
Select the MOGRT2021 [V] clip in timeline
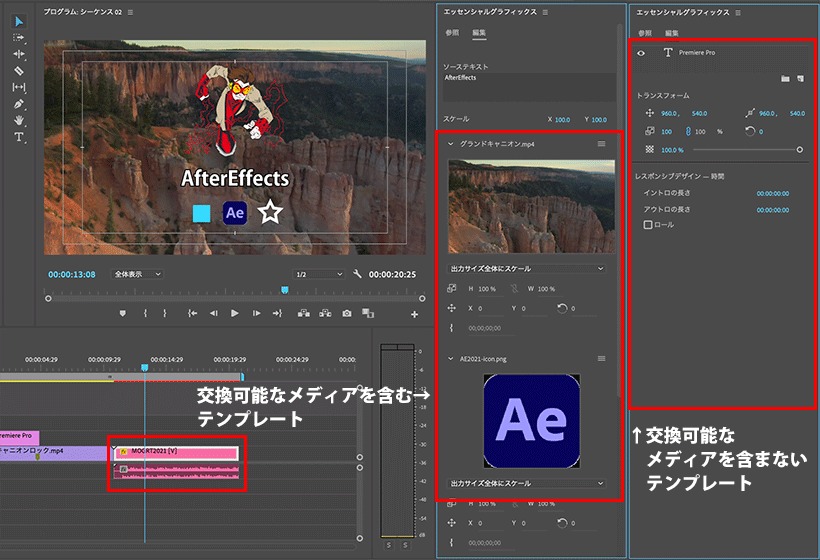tap(176, 453)
